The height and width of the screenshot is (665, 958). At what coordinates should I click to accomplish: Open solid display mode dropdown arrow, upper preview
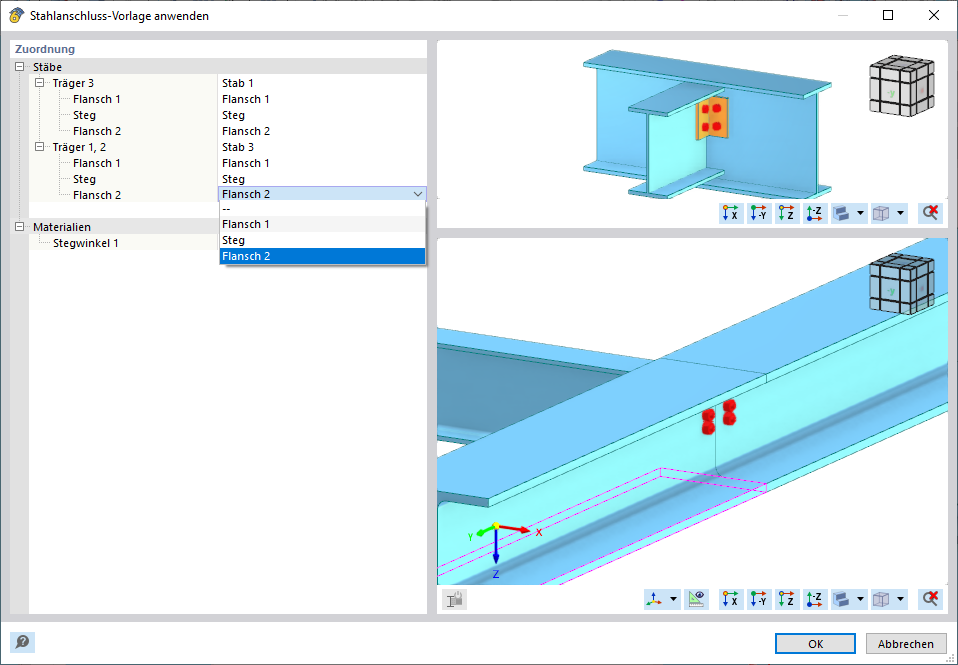pyautogui.click(x=860, y=213)
